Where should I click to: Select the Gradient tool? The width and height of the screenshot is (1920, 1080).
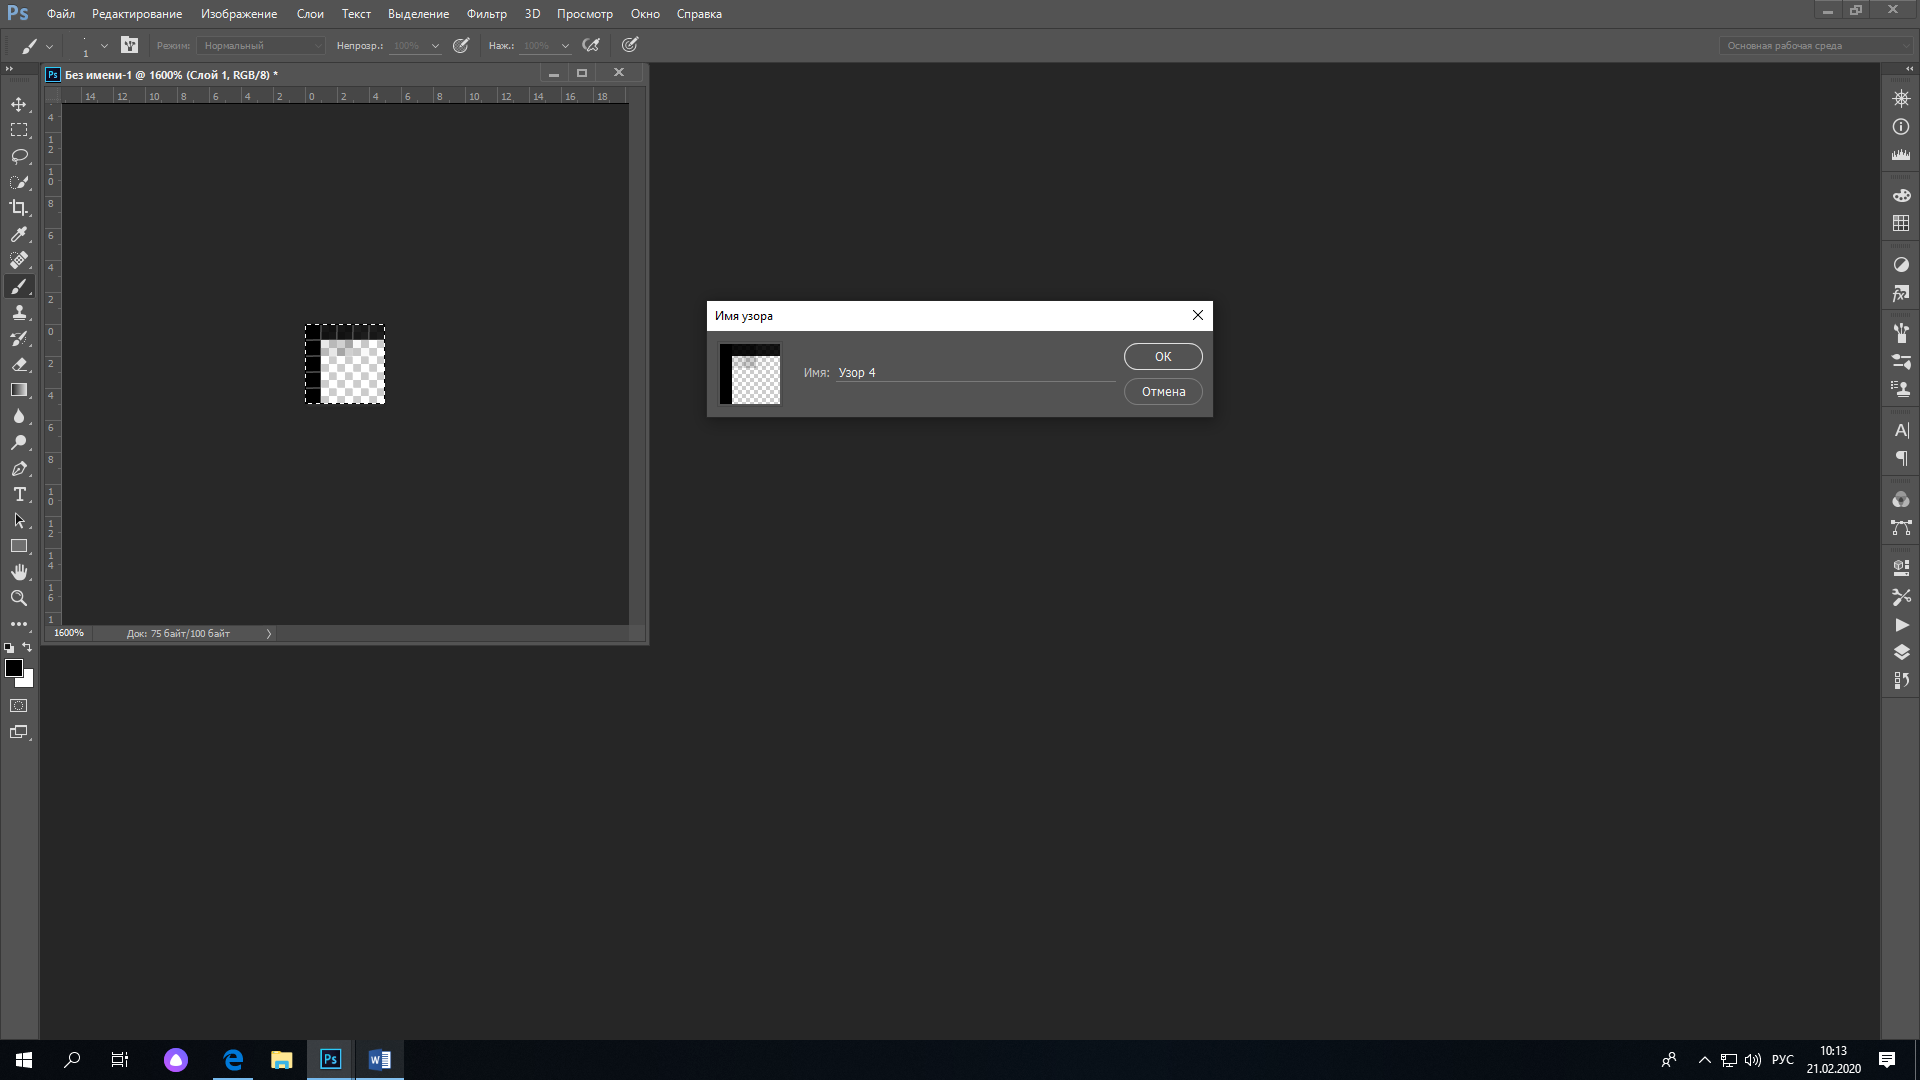click(x=19, y=390)
